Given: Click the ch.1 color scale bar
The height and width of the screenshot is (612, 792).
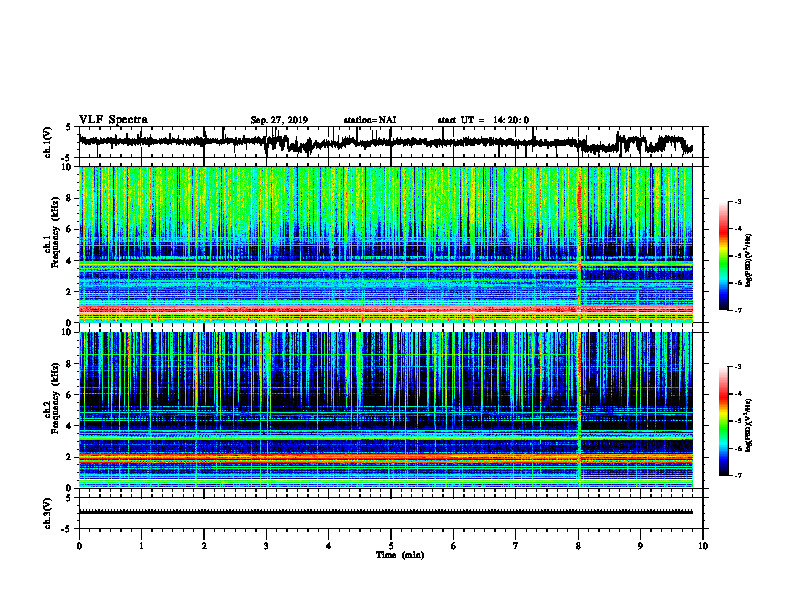Looking at the screenshot, I should tap(723, 256).
